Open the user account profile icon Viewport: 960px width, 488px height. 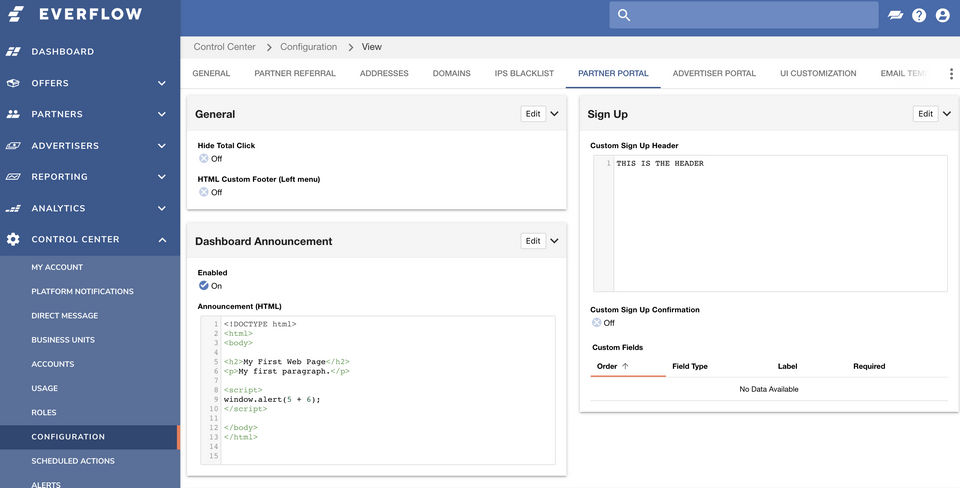point(942,15)
